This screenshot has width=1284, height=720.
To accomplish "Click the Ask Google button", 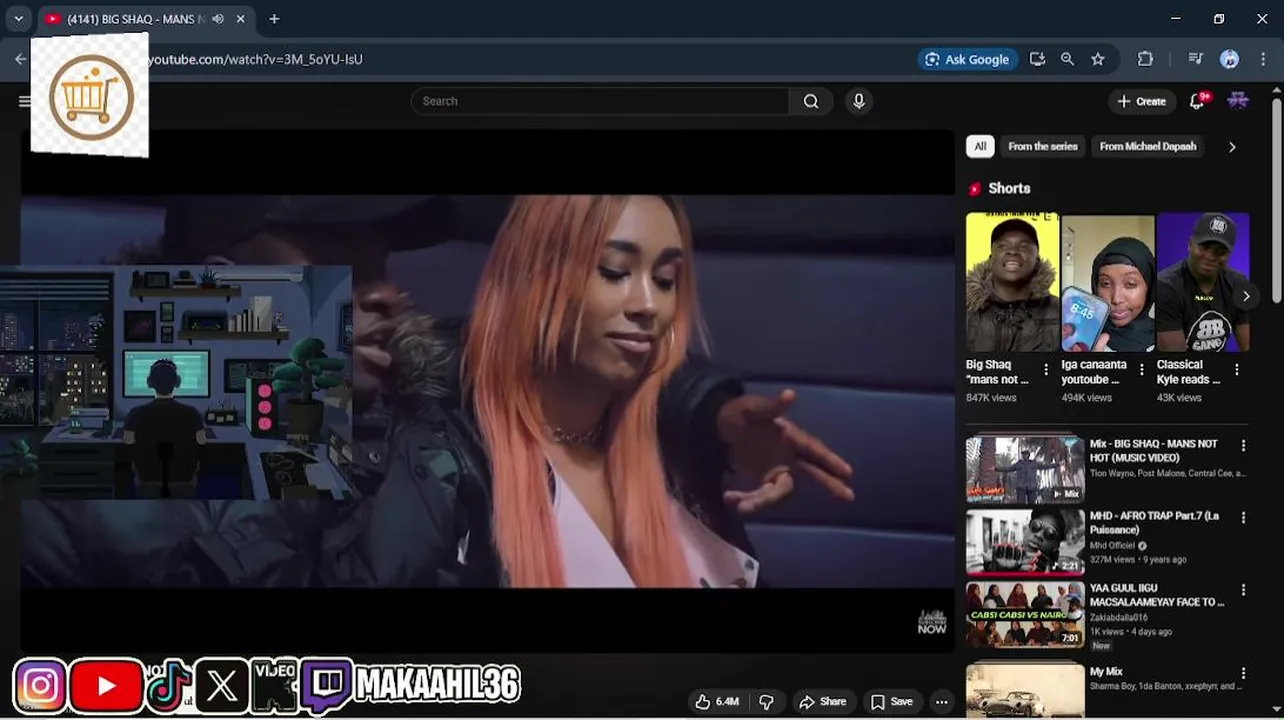I will coord(967,59).
